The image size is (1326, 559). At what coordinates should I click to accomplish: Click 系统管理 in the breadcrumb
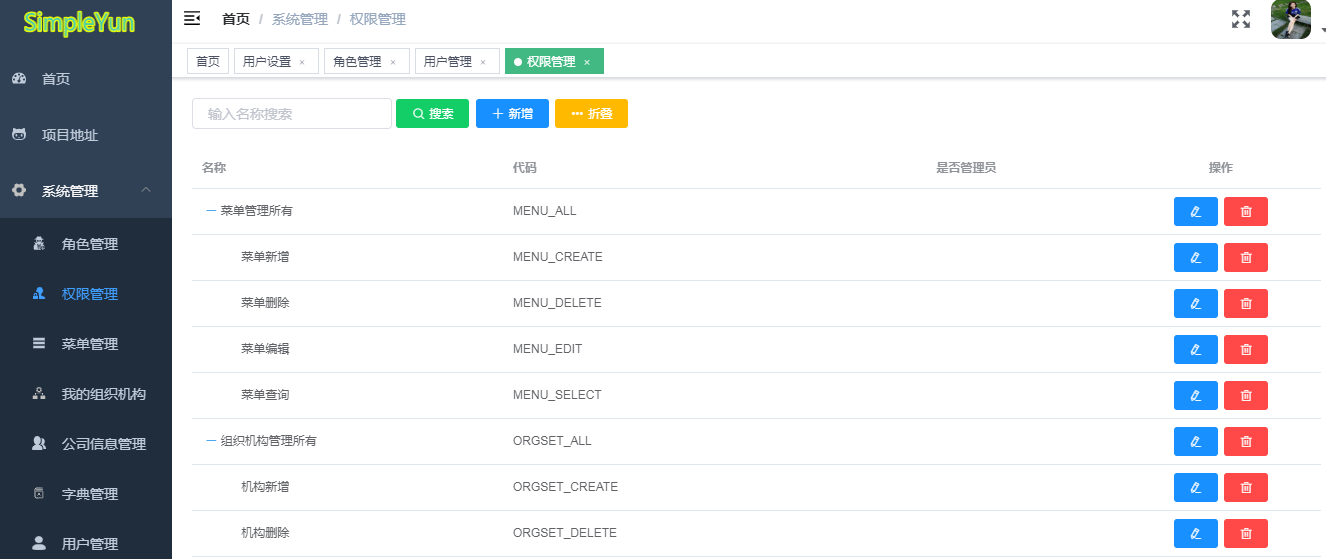pyautogui.click(x=300, y=19)
